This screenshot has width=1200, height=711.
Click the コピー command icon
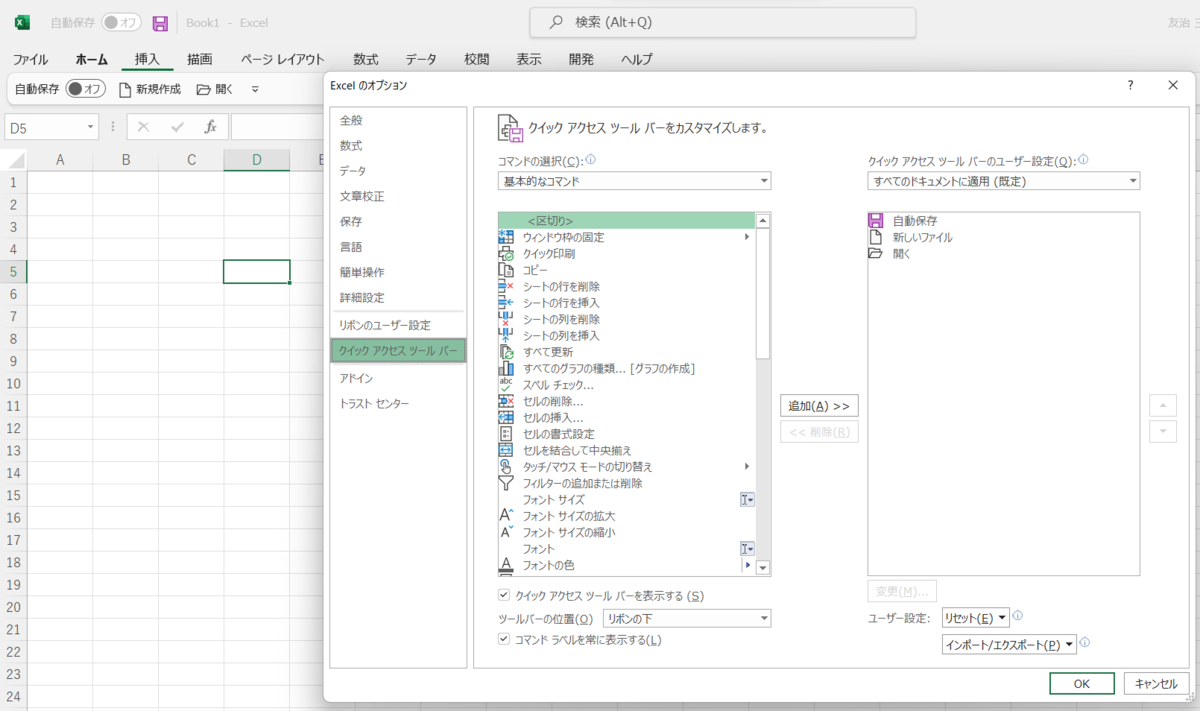click(x=506, y=270)
